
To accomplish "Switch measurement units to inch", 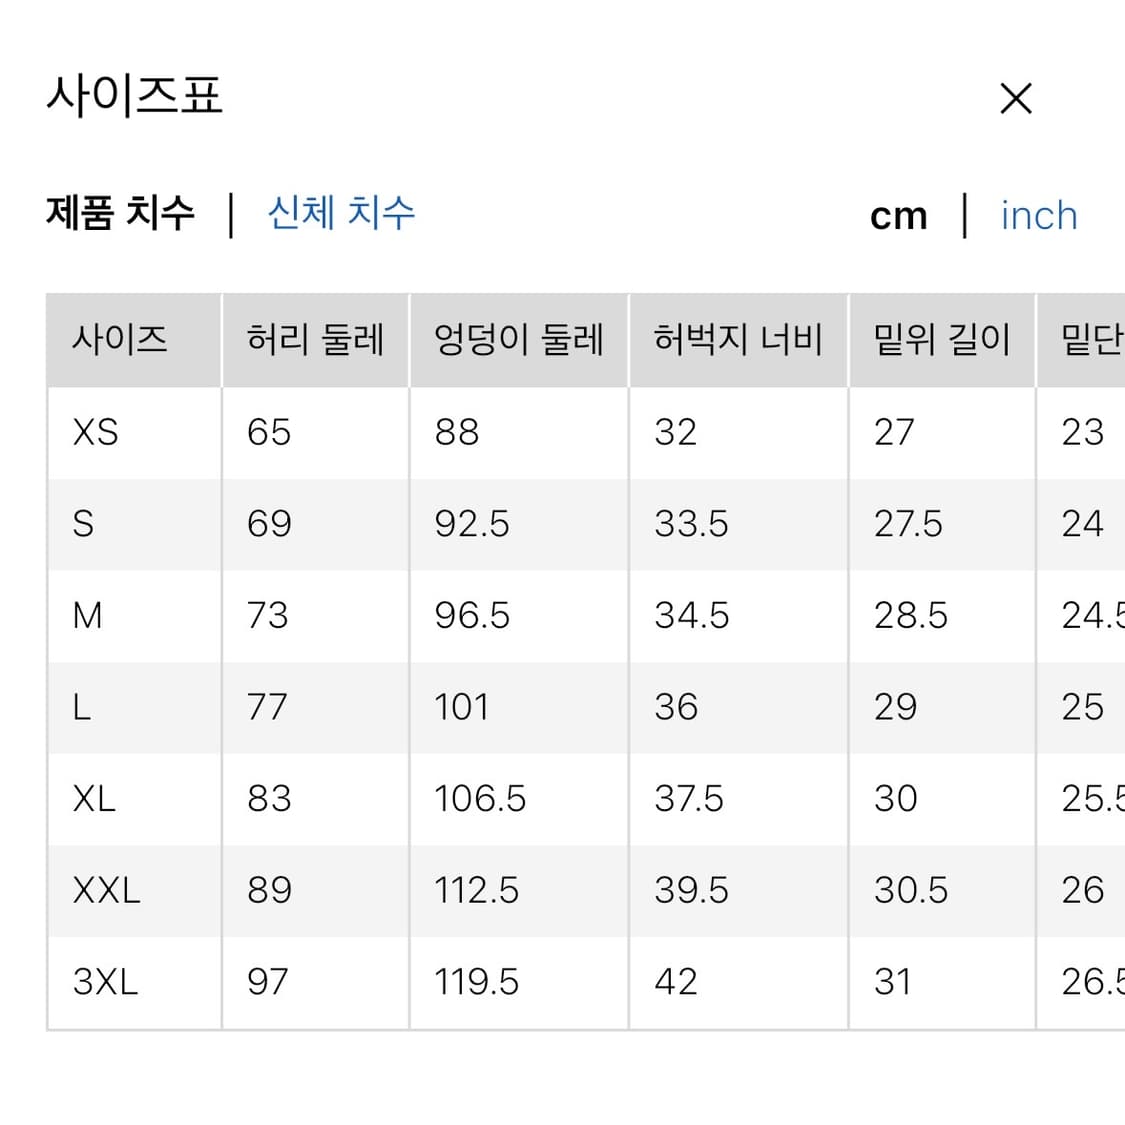I will [1038, 216].
